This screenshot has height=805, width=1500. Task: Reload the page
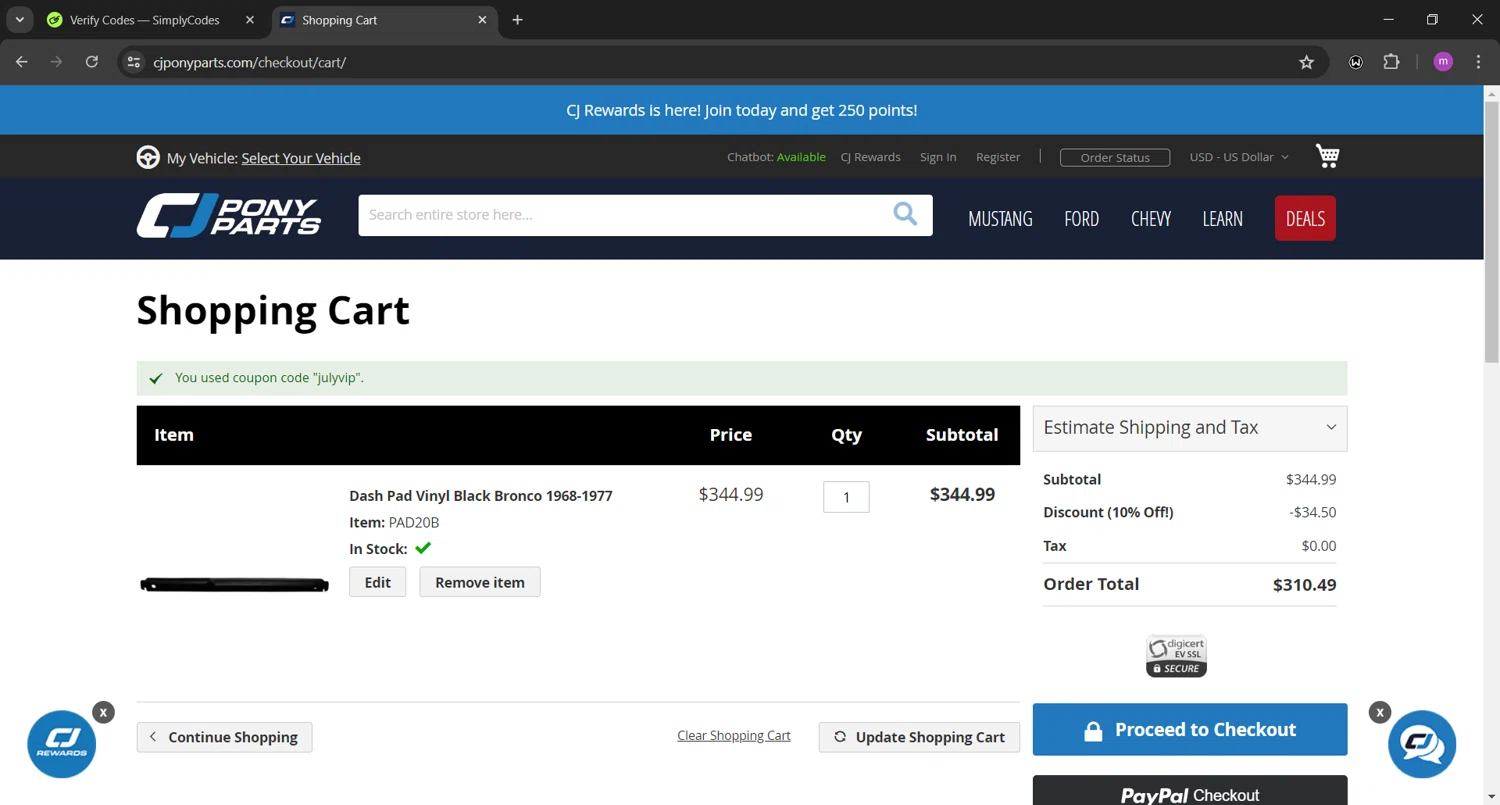(x=92, y=62)
